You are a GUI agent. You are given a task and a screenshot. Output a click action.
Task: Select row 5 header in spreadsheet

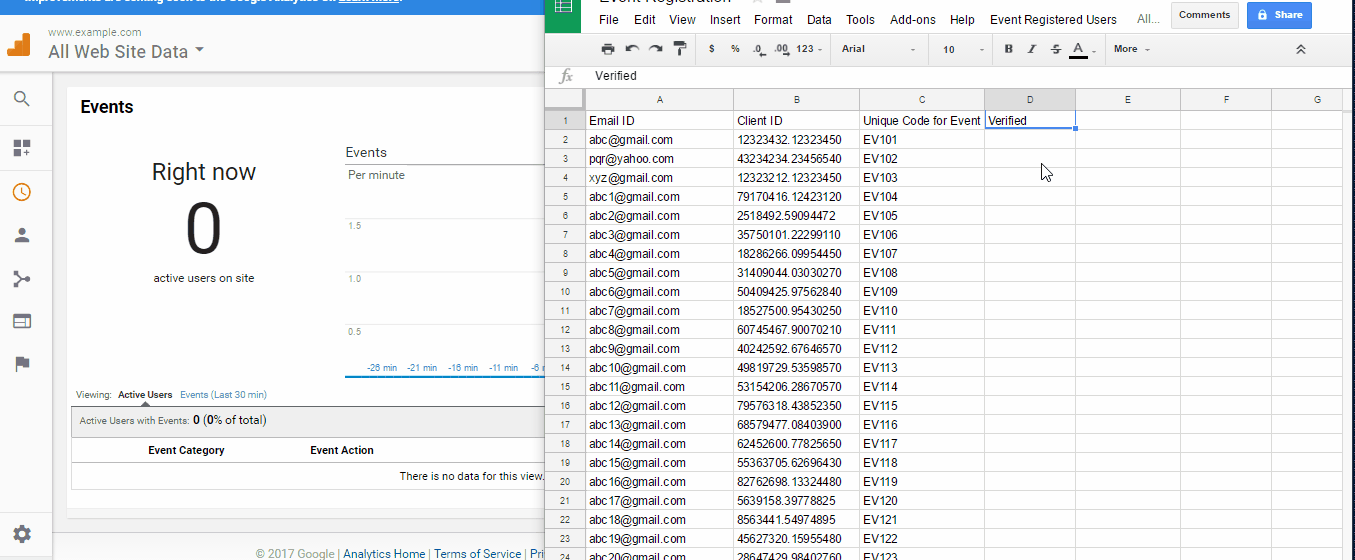tap(565, 197)
